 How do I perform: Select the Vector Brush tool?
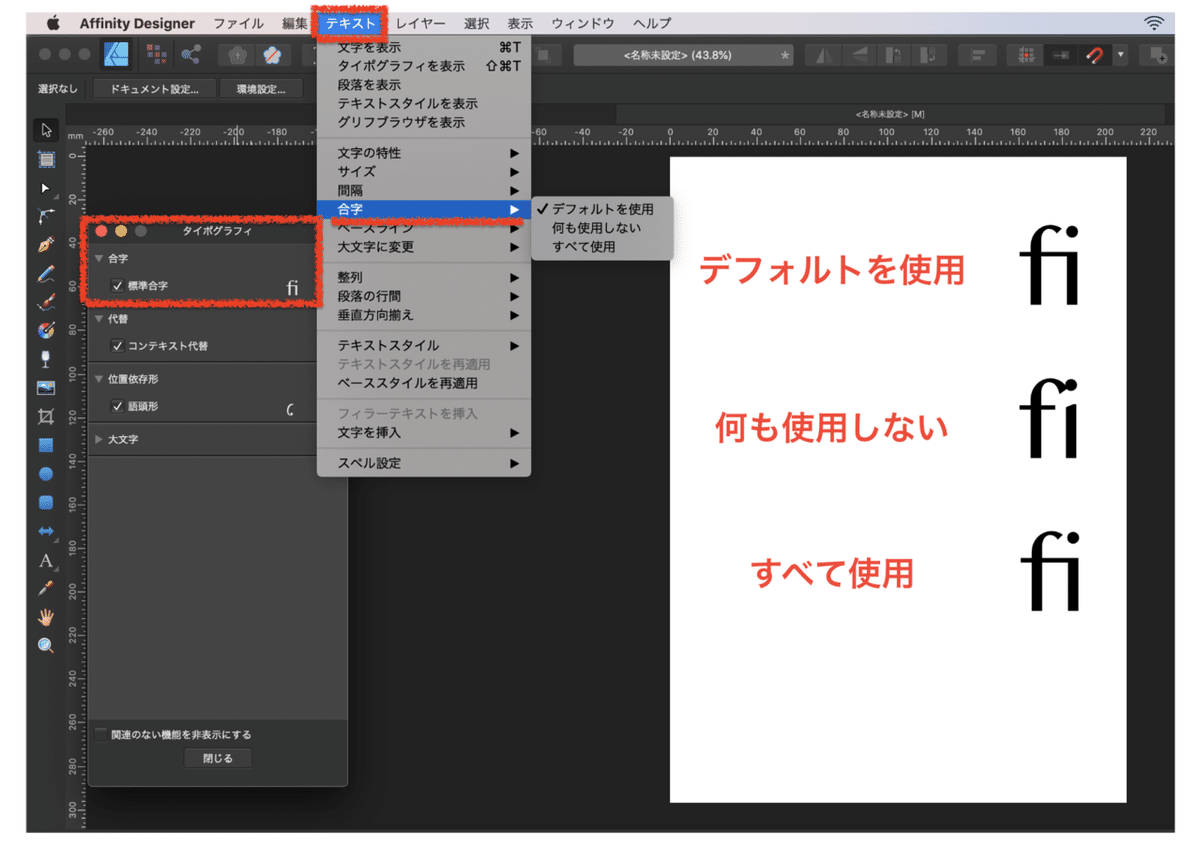click(46, 302)
